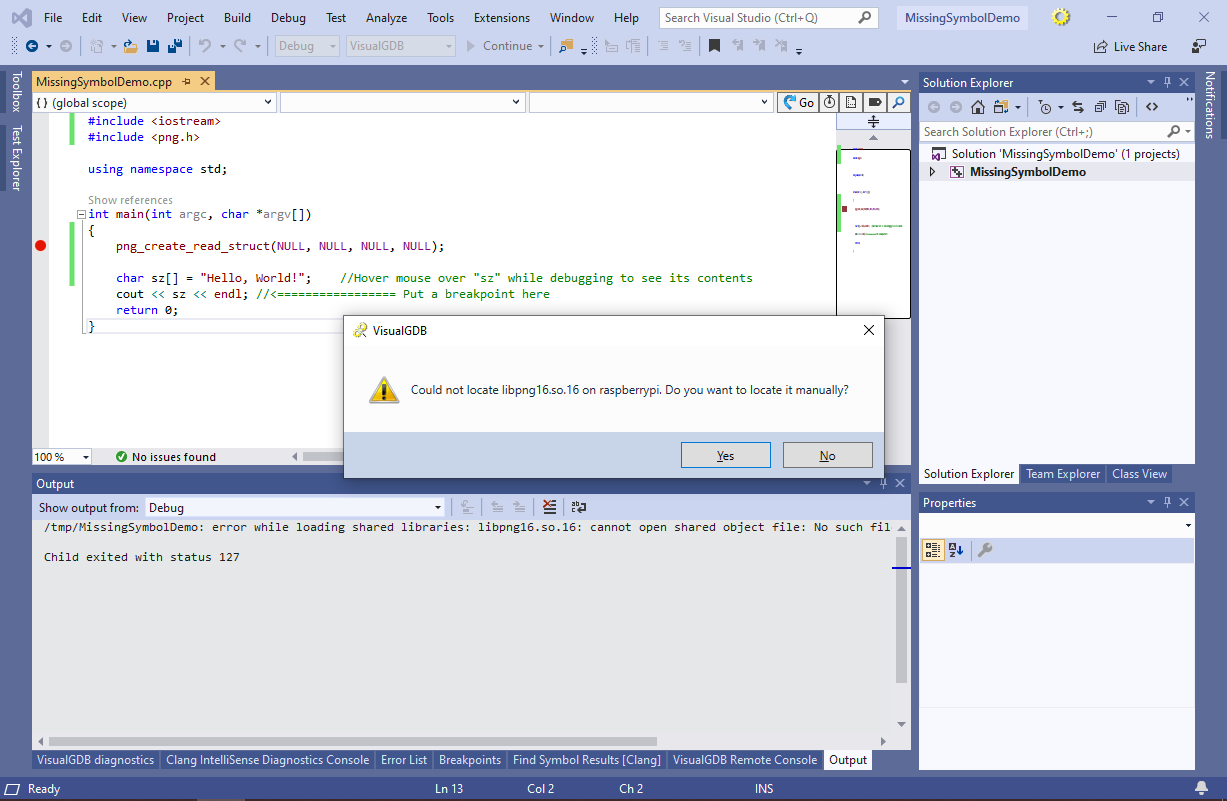Open the Test Explorer side panel
Screen dimensions: 1227x801
tap(16, 157)
